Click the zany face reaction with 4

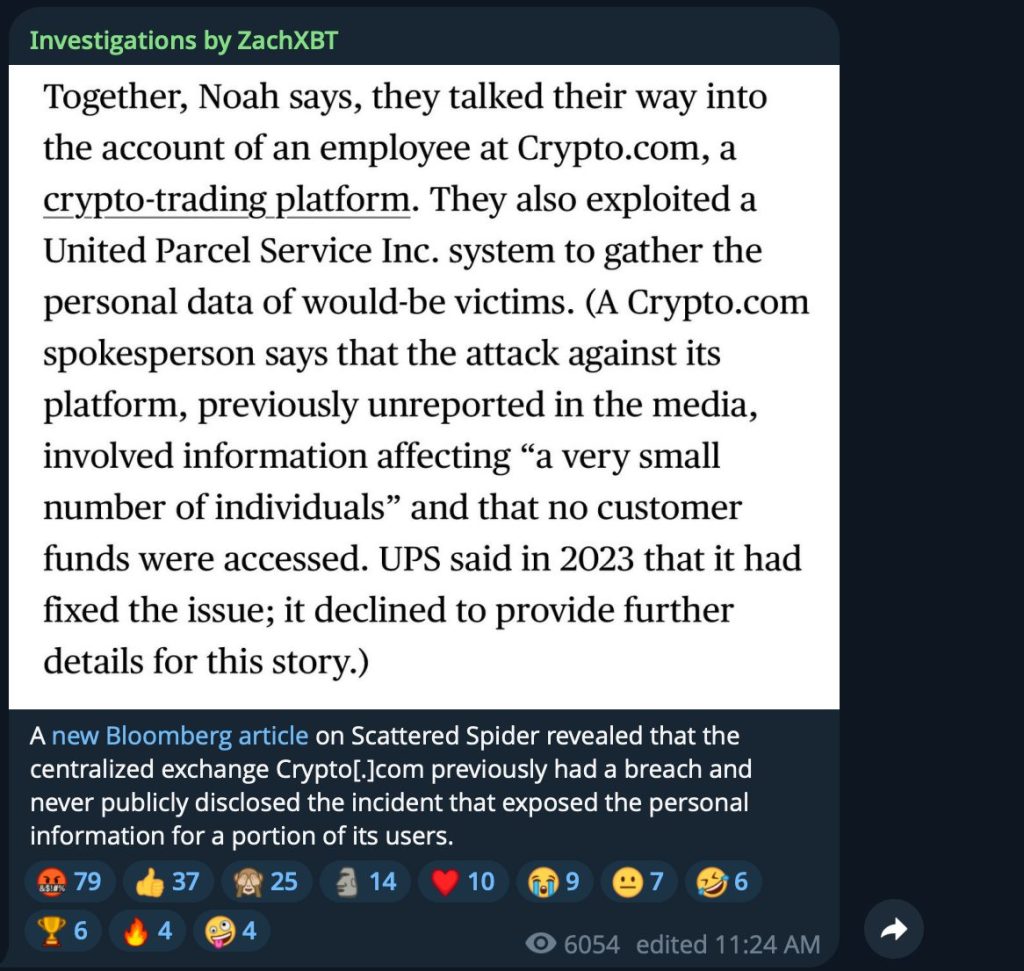(230, 931)
